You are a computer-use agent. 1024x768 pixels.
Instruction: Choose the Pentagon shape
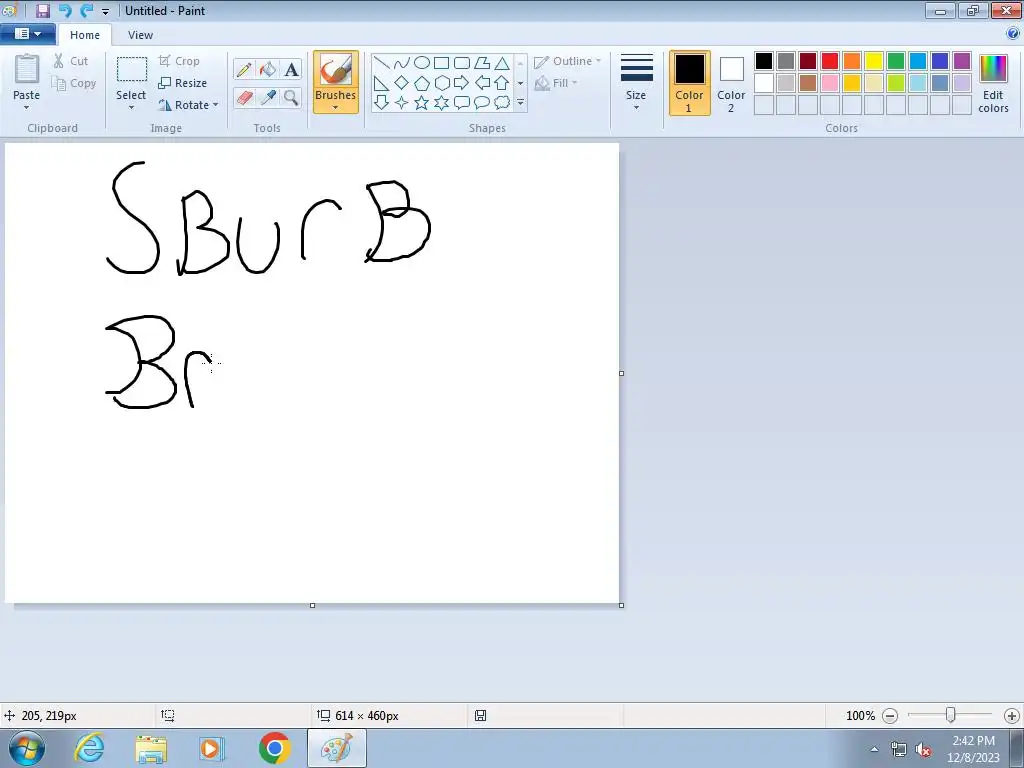click(422, 83)
